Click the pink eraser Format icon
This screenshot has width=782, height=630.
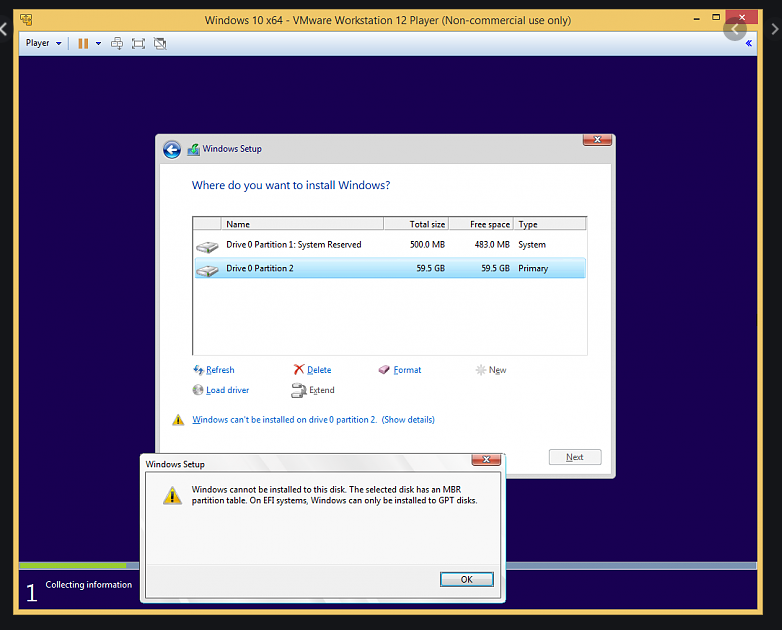(384, 370)
